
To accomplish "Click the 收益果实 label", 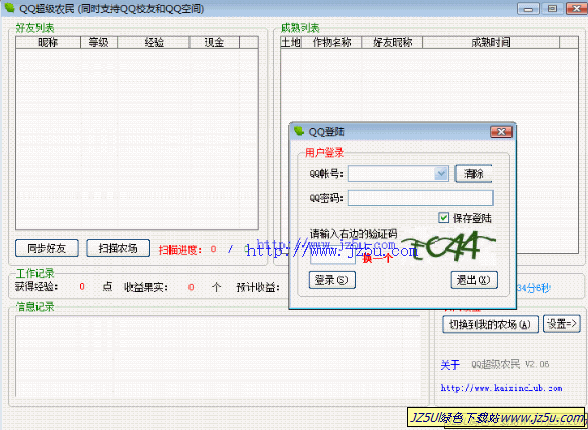I will click(x=146, y=287).
